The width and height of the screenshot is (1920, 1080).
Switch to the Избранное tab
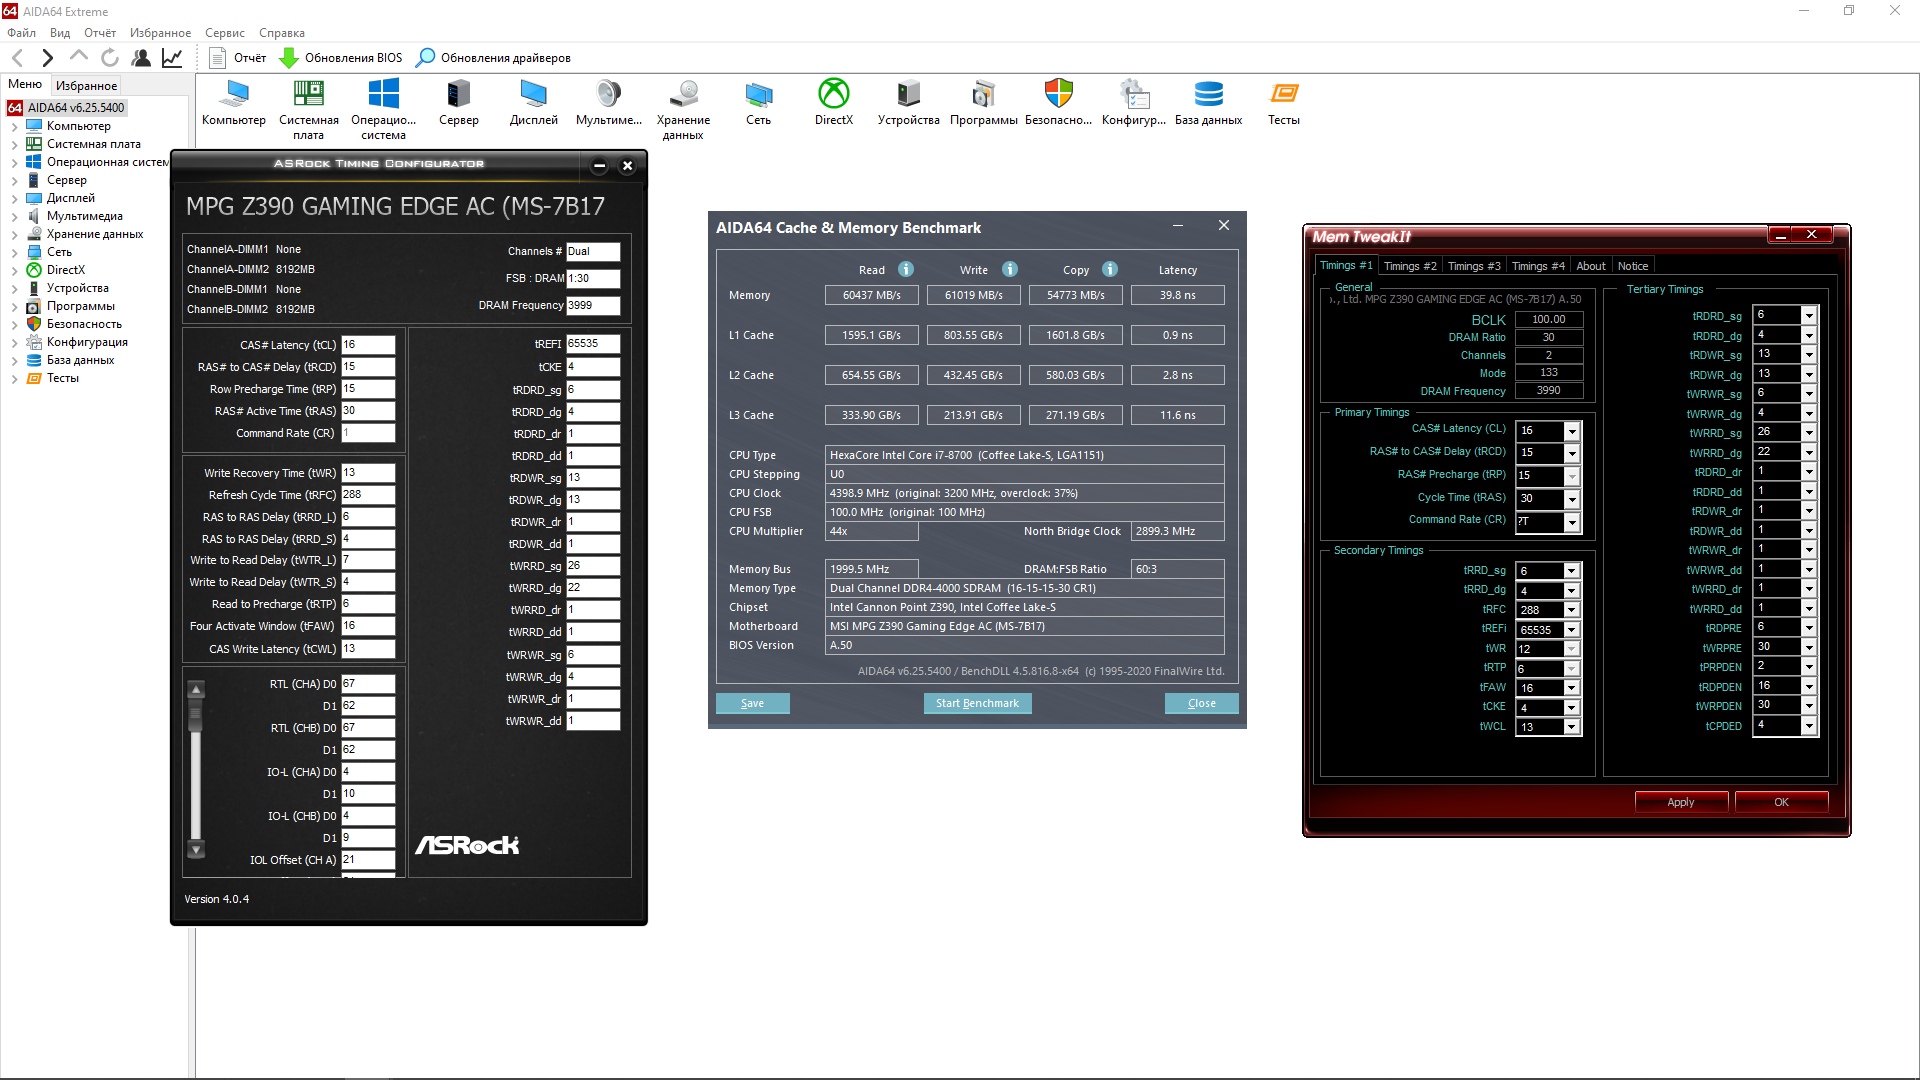click(86, 86)
